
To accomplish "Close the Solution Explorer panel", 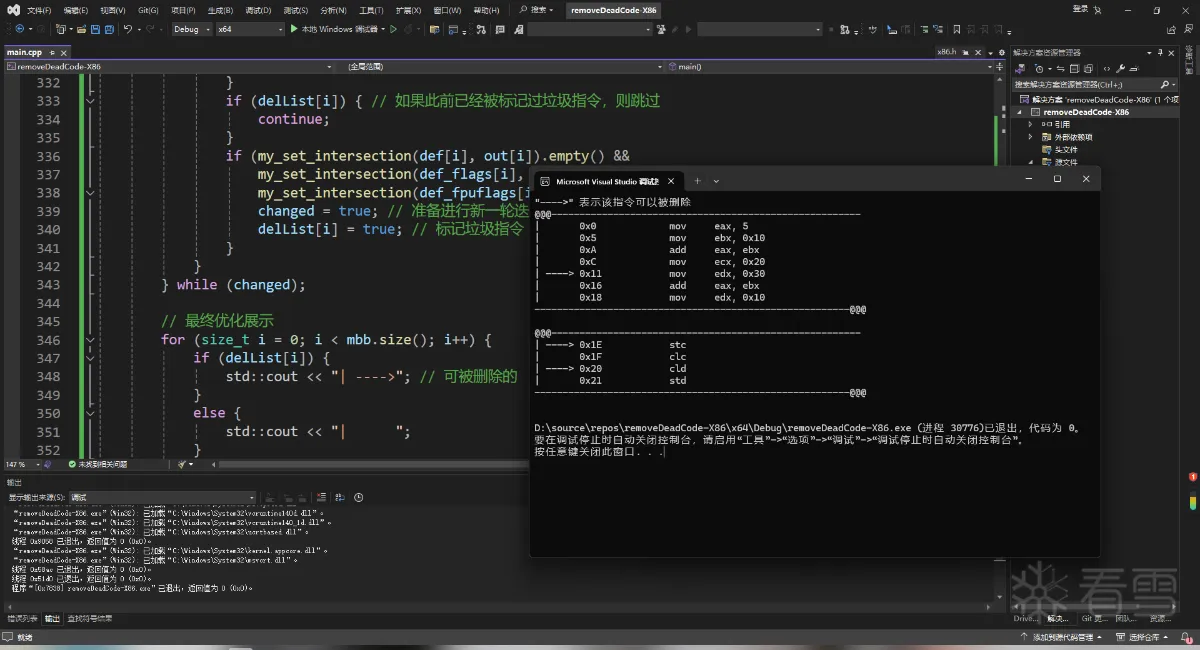I will point(1171,51).
